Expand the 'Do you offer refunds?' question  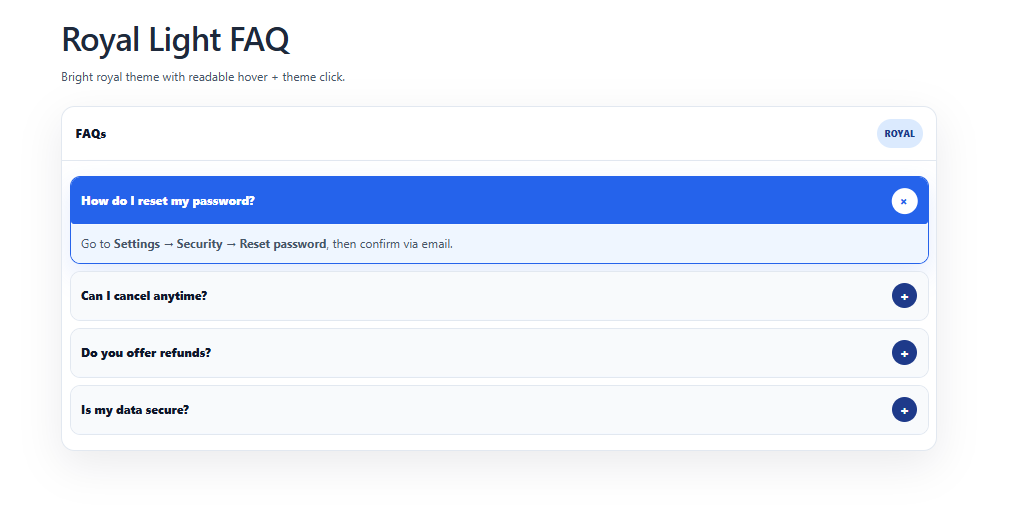point(146,353)
